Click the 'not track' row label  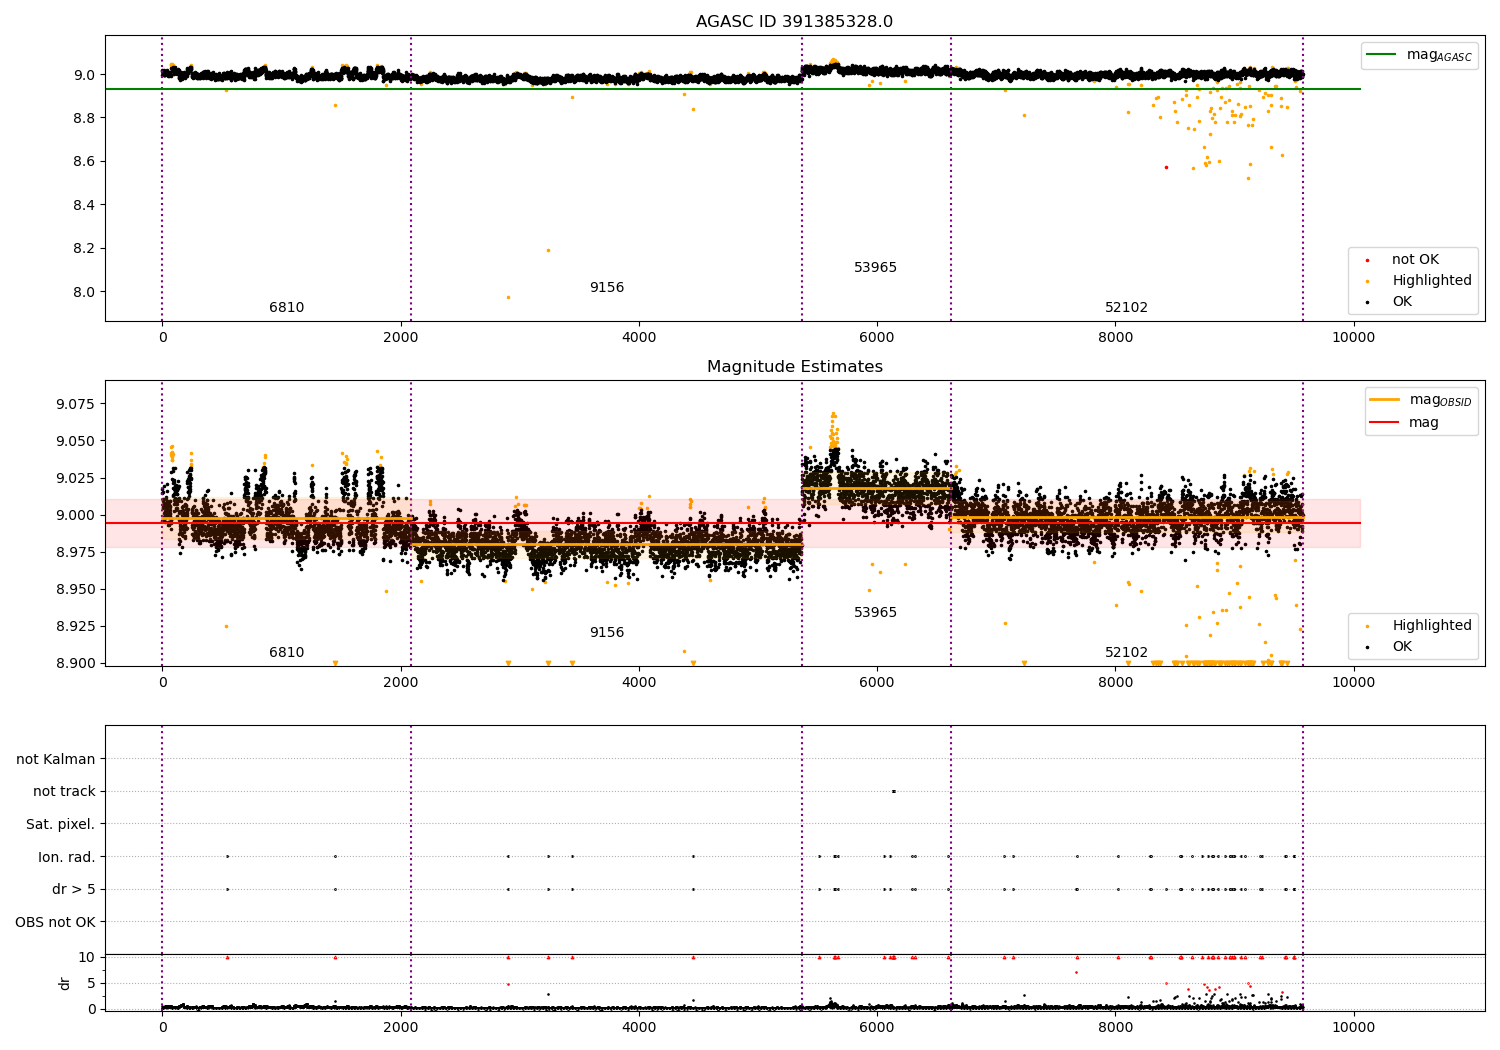tap(64, 791)
